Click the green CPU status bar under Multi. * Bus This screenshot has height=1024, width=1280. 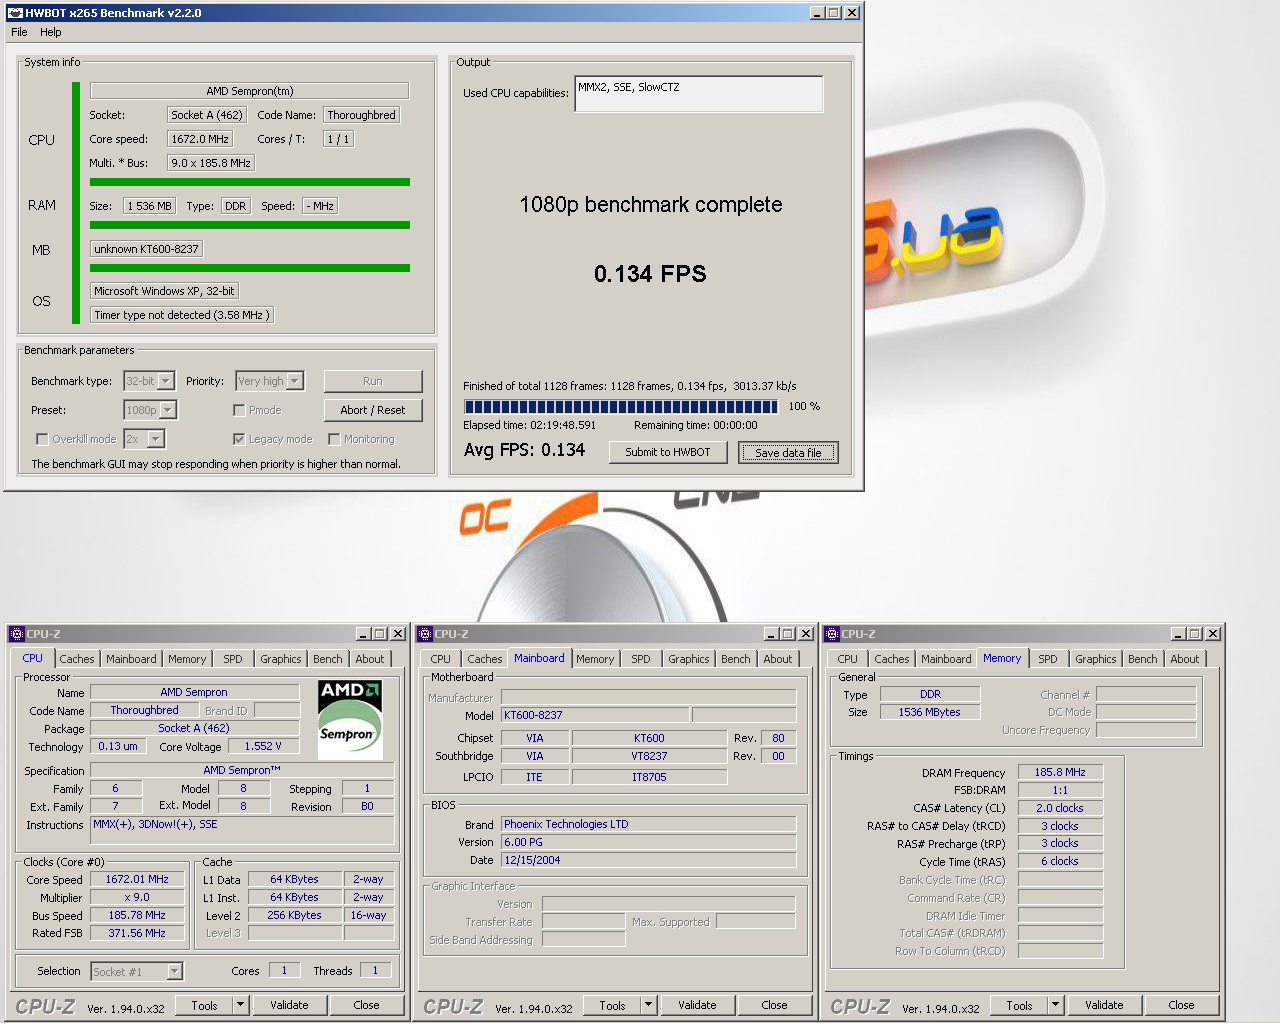click(x=250, y=182)
